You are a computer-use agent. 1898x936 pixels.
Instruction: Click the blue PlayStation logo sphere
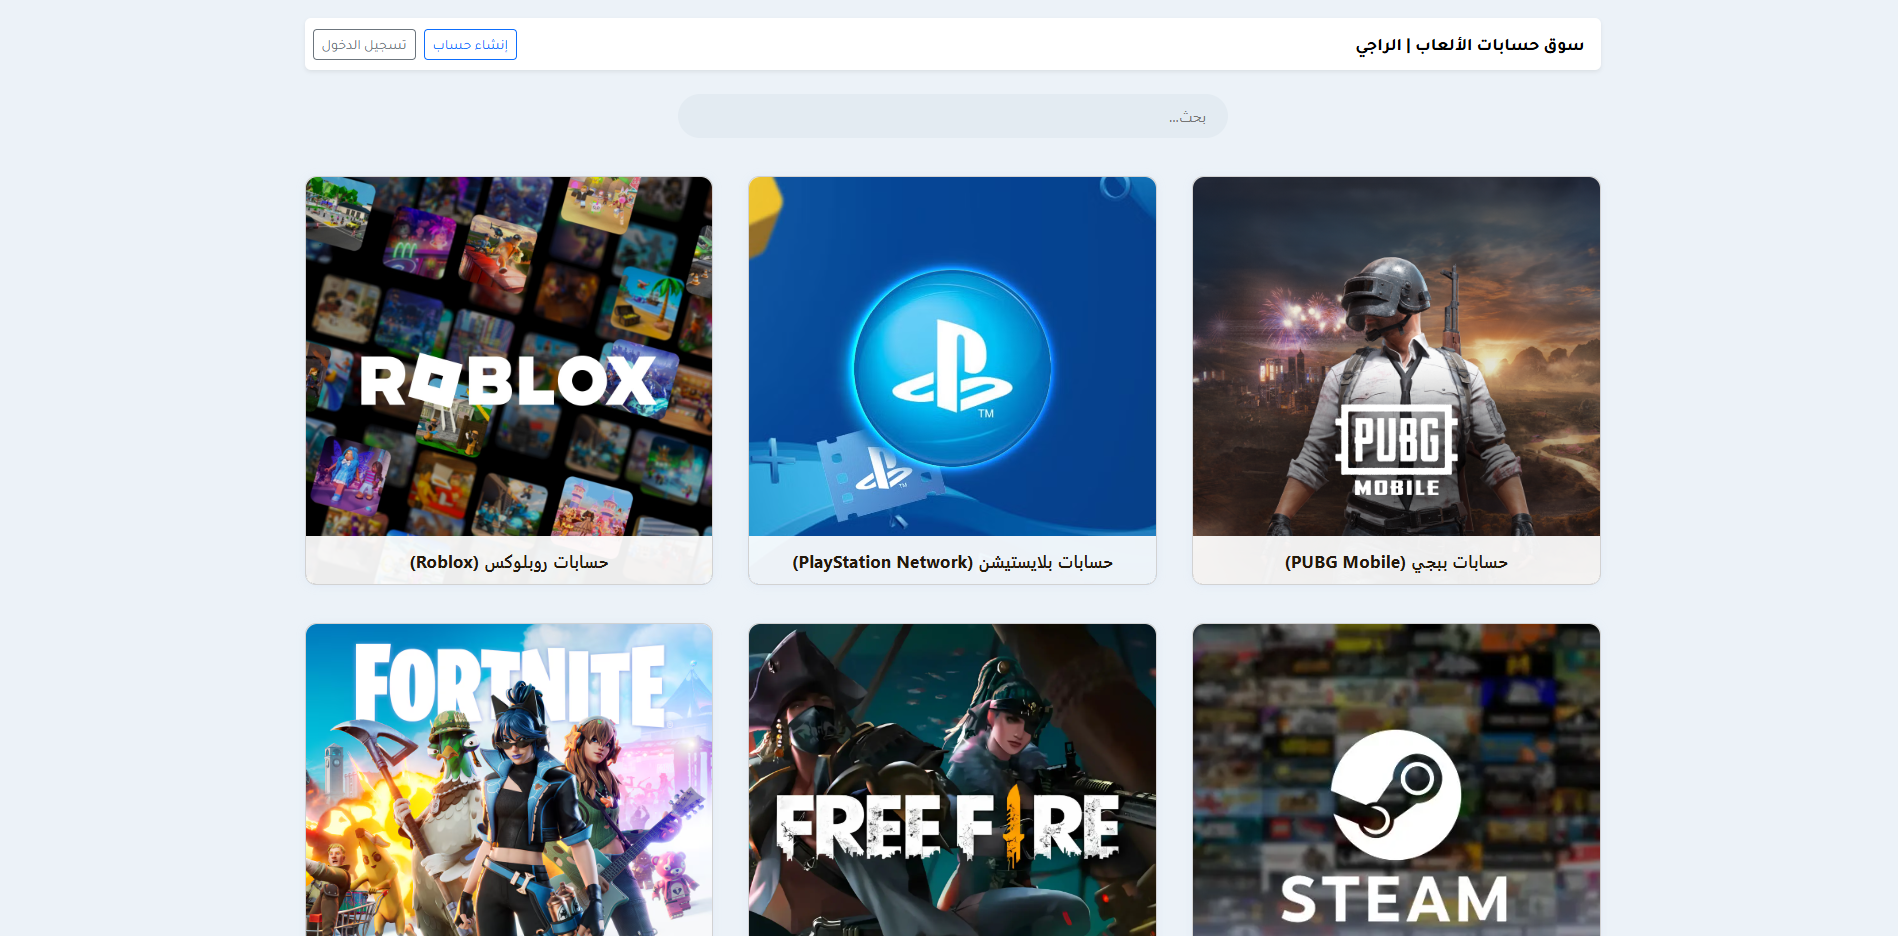tap(951, 368)
